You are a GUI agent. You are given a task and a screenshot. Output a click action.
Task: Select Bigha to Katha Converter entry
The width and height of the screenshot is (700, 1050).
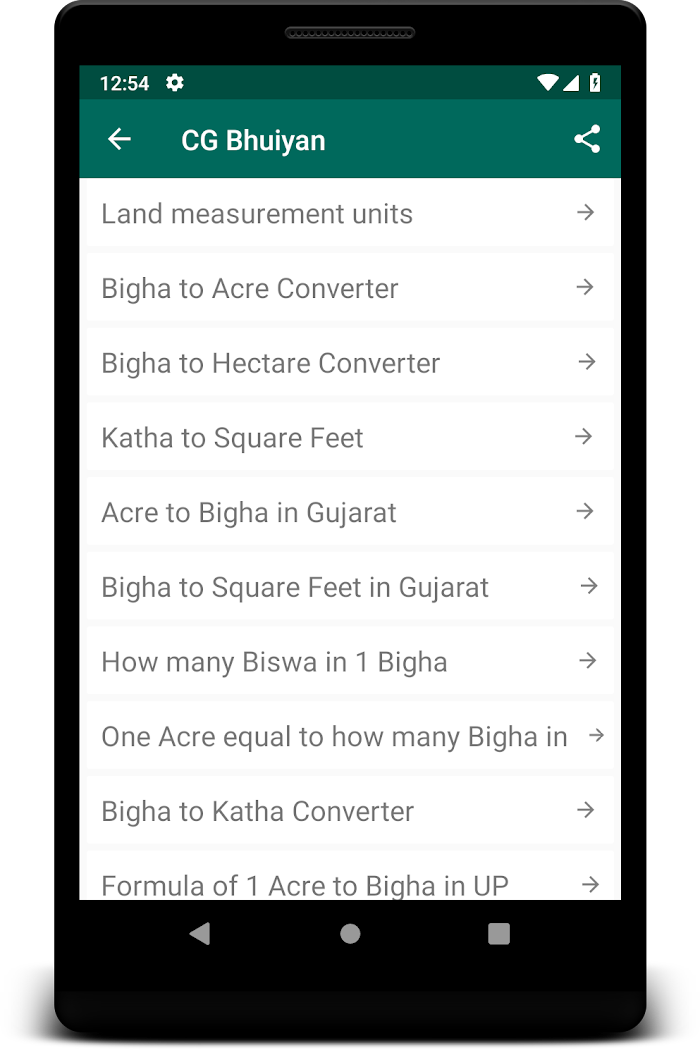tap(350, 811)
